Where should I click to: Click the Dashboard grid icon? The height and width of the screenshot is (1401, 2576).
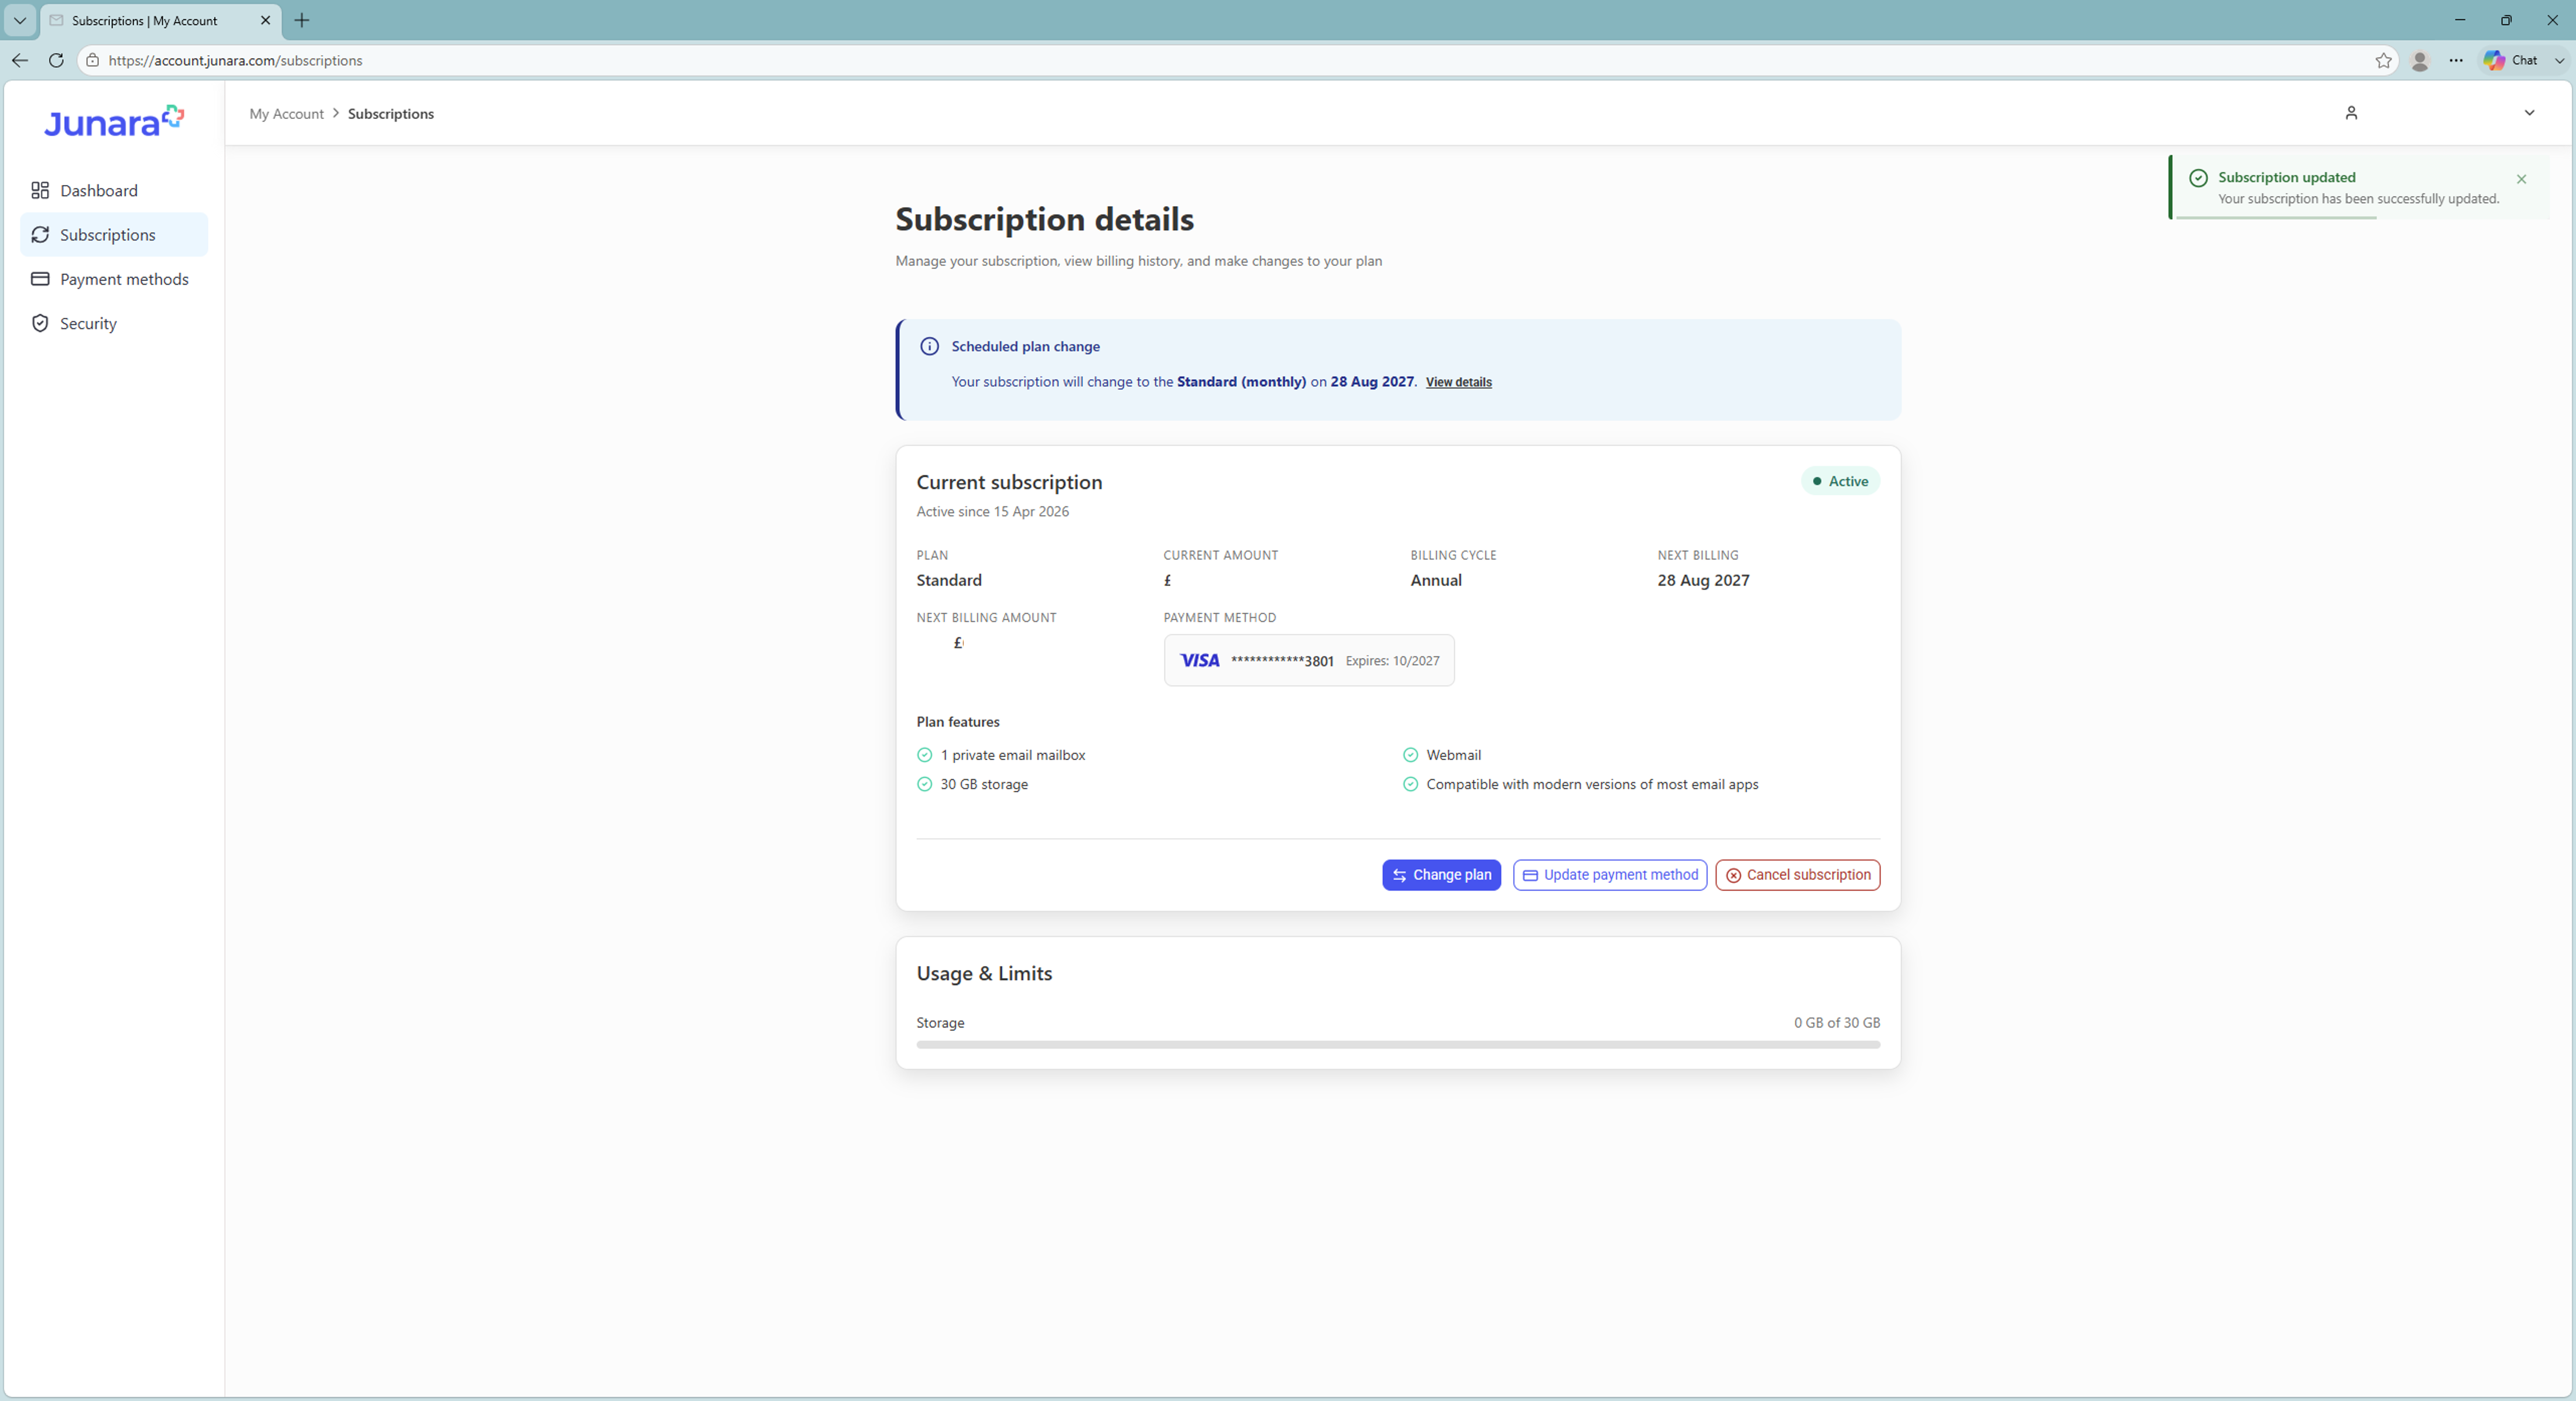pos(40,190)
